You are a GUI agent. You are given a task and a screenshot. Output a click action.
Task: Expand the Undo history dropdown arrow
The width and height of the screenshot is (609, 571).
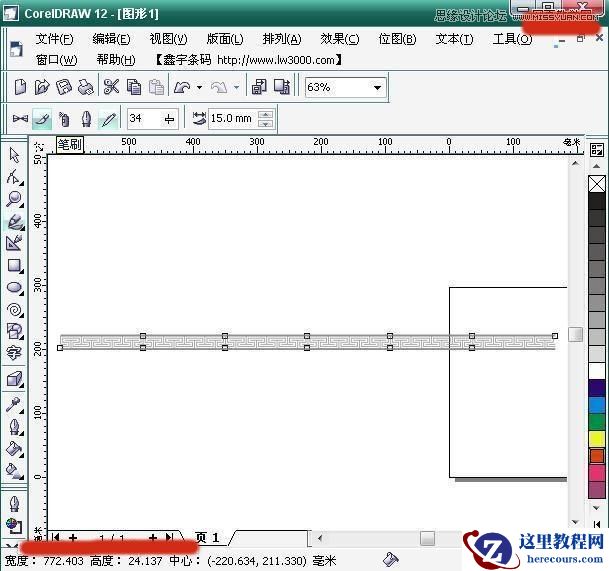[x=200, y=87]
